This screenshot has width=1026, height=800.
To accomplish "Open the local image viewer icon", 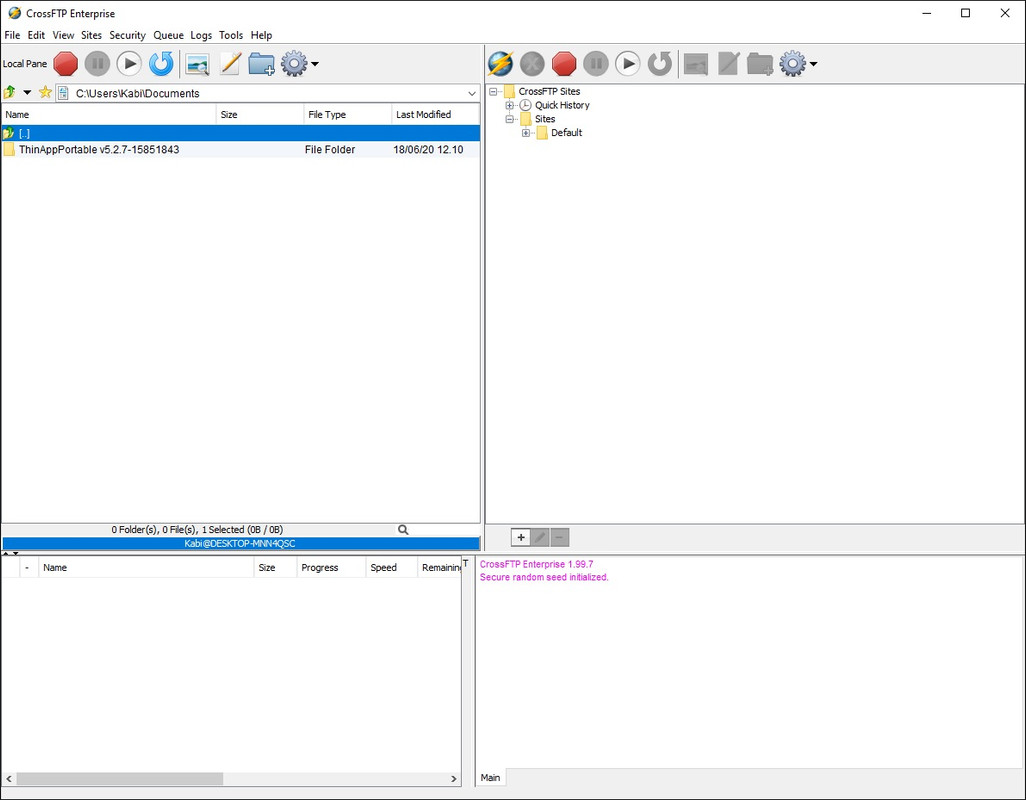I will [198, 64].
